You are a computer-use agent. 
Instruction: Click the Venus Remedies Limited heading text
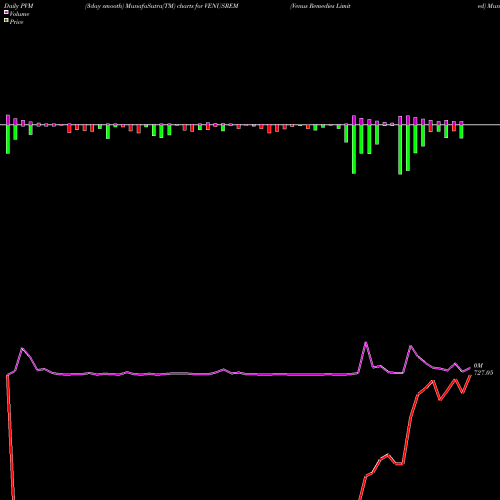320,6
